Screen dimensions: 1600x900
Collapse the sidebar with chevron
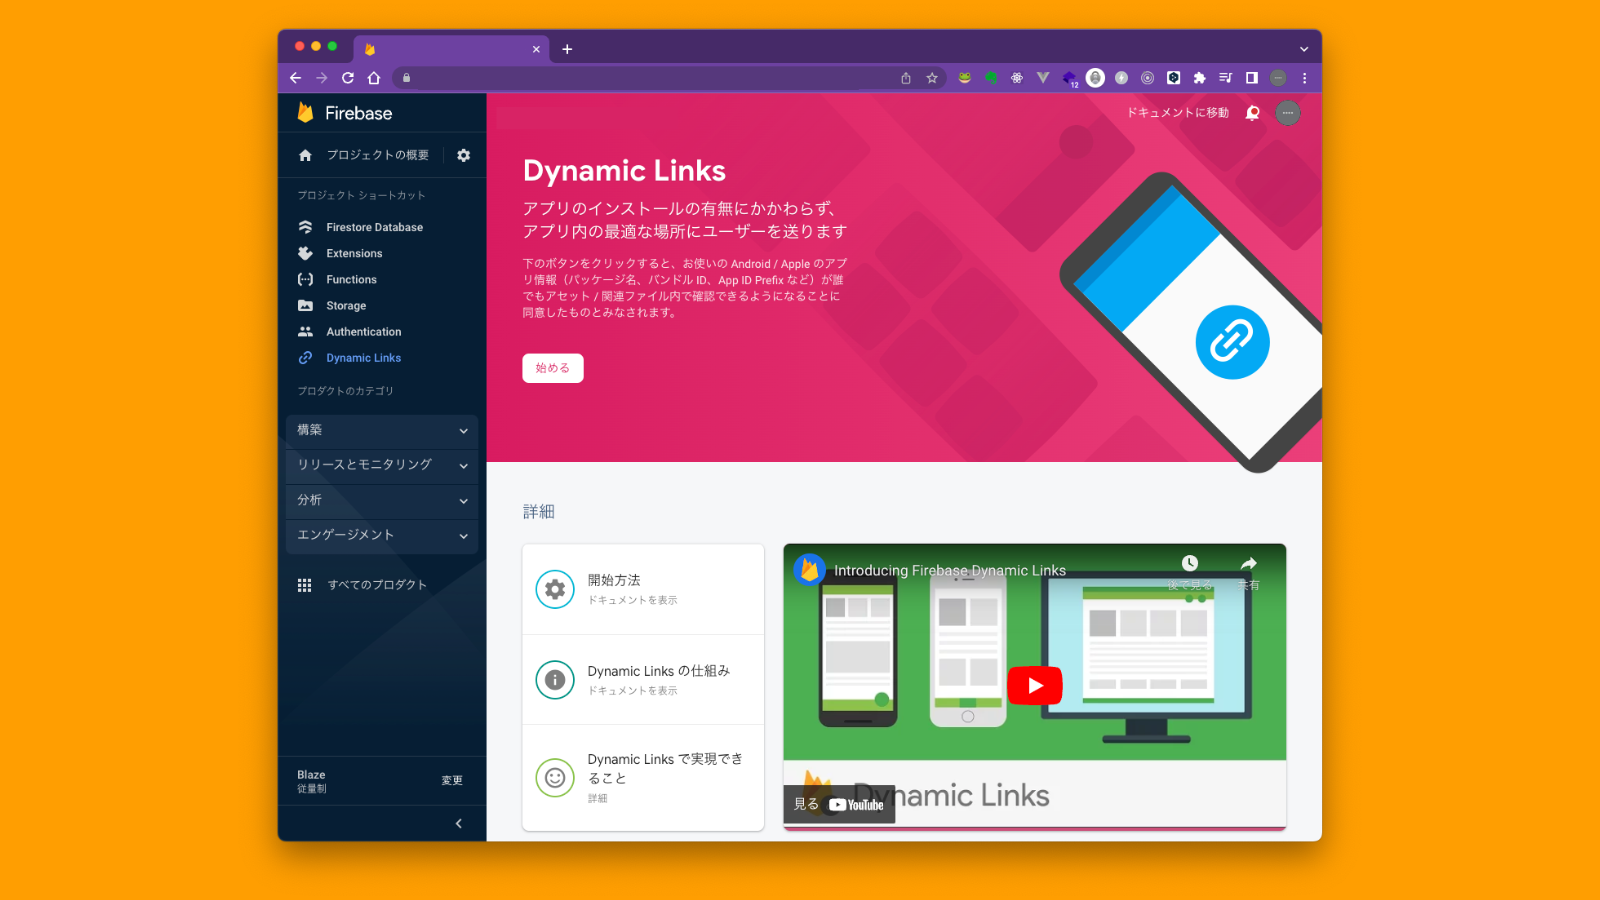(x=459, y=824)
